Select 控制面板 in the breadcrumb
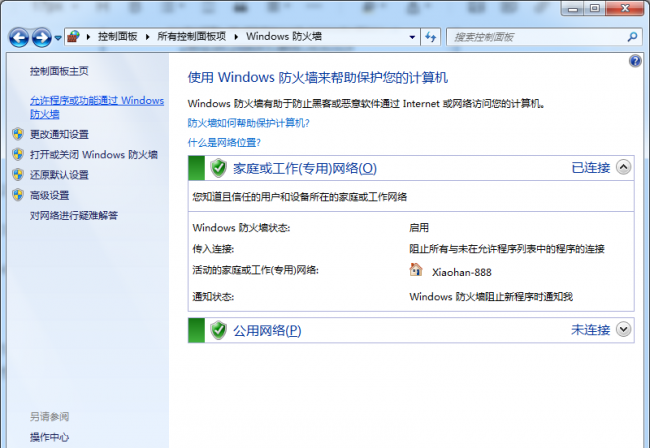 click(118, 36)
